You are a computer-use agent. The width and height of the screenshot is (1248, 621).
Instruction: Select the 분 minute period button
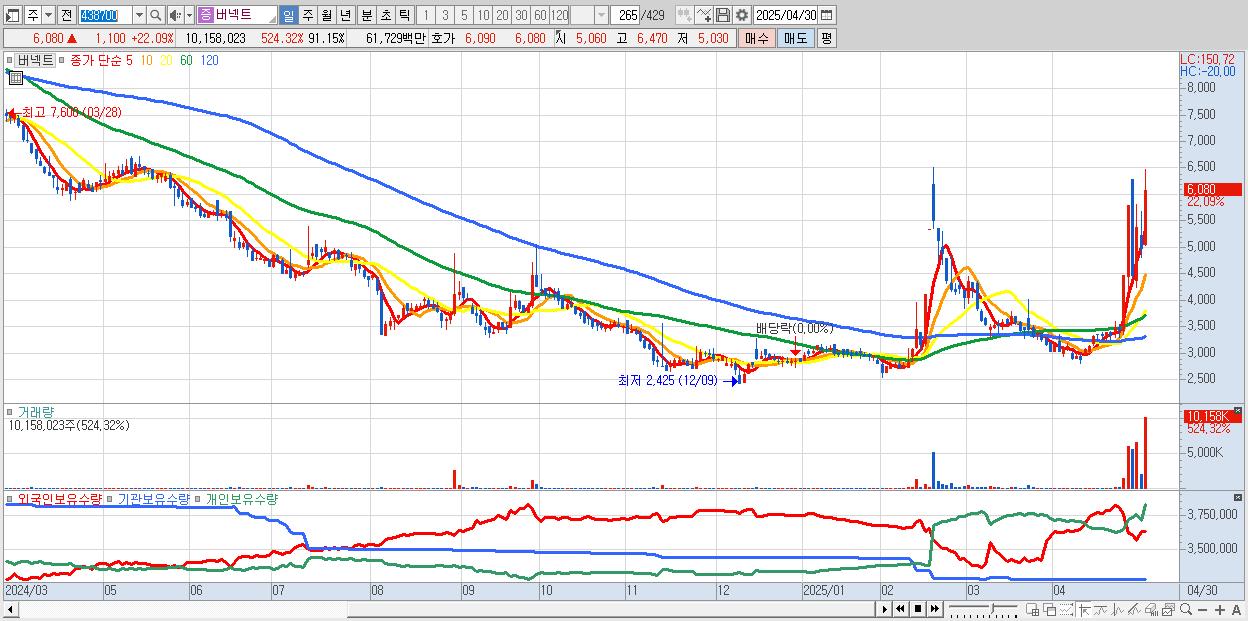[366, 15]
